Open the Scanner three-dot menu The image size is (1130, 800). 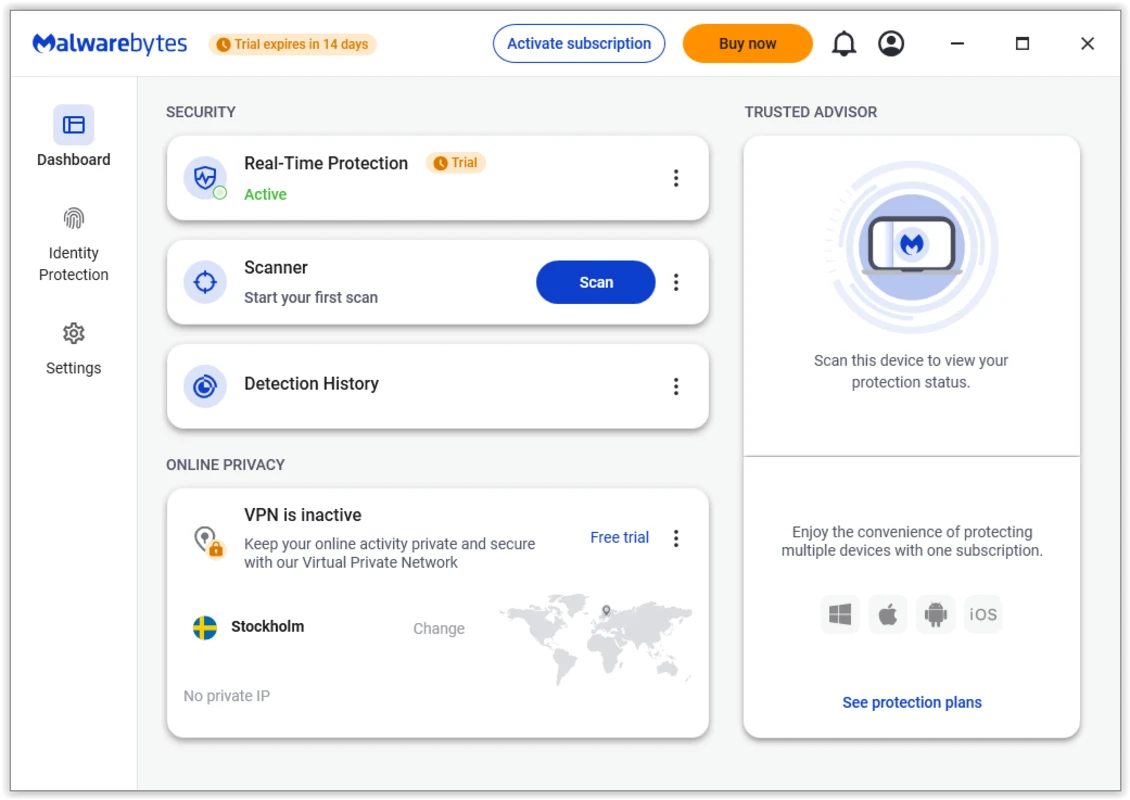click(x=676, y=282)
